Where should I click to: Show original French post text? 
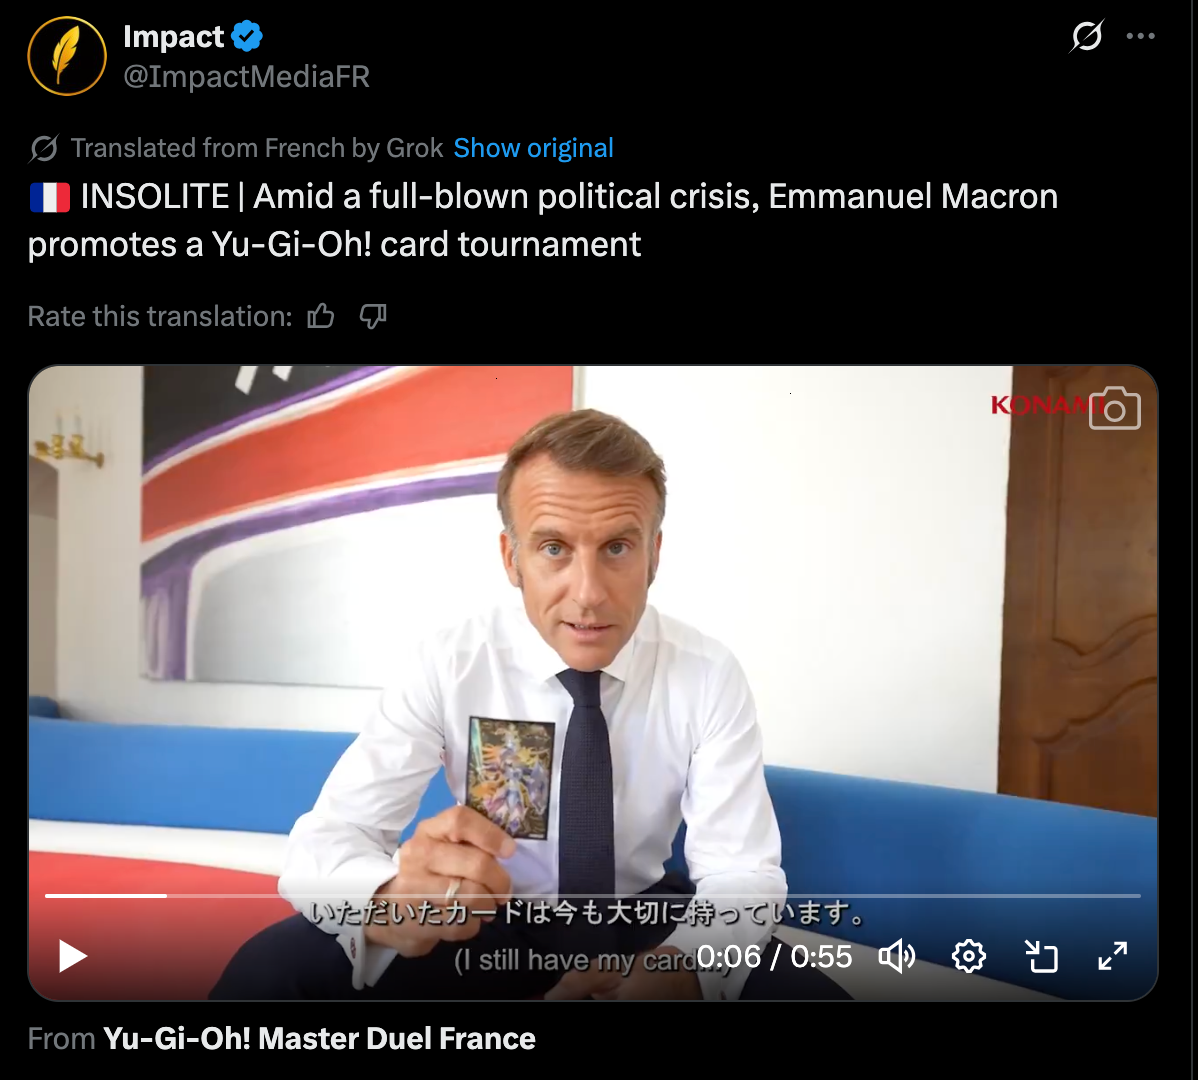tap(533, 148)
